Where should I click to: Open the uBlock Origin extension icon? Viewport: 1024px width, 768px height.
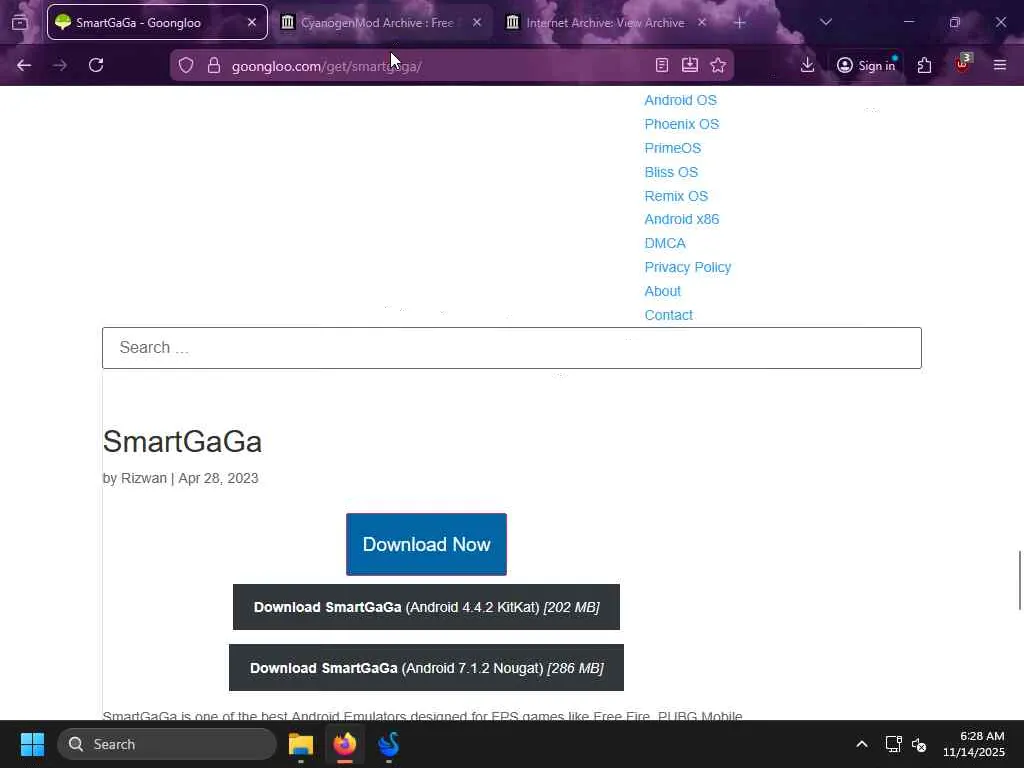(x=962, y=64)
